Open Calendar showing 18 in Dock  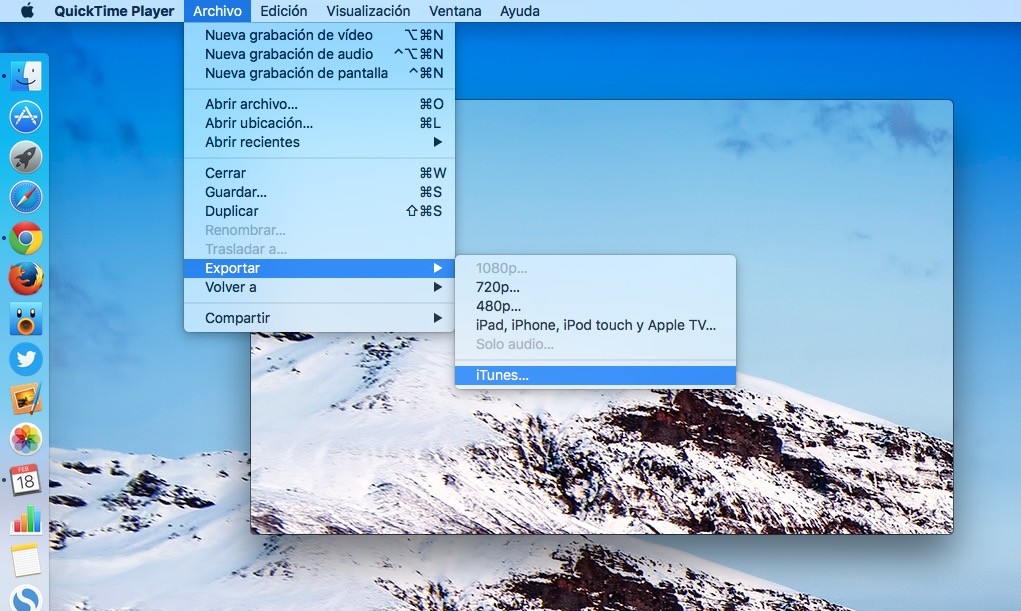[26, 480]
